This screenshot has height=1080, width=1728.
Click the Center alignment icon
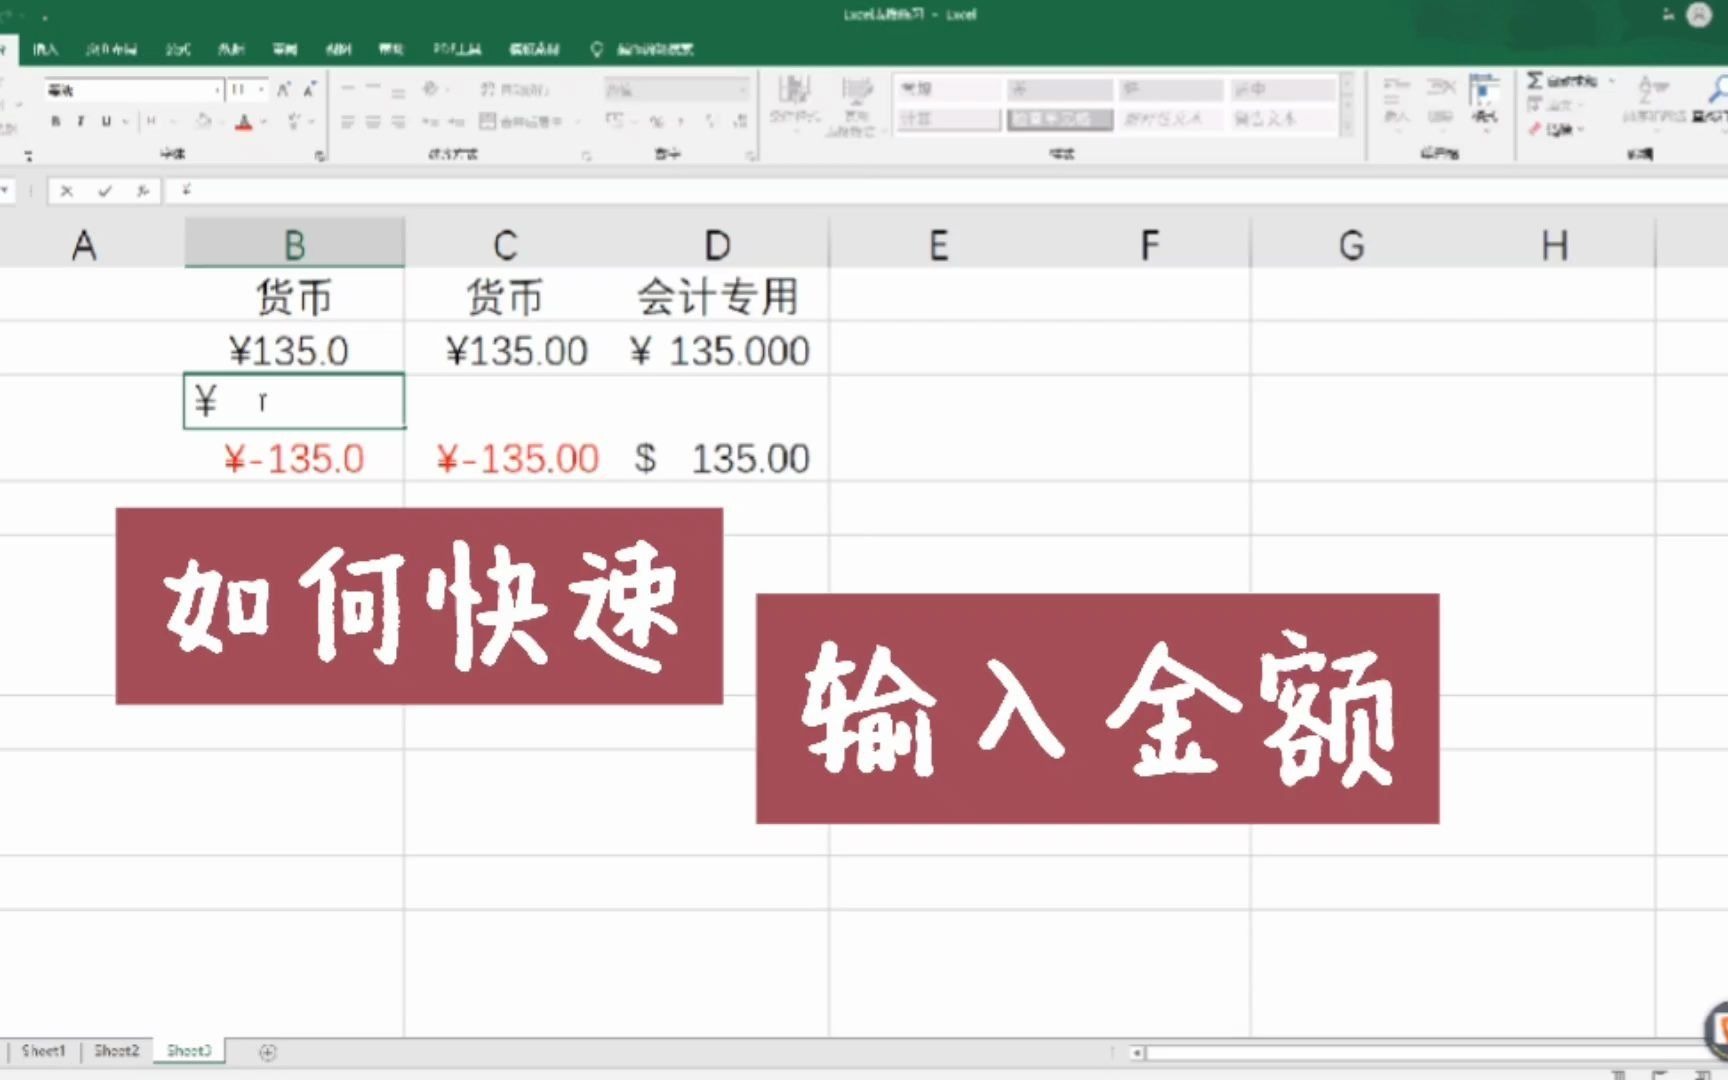click(372, 121)
